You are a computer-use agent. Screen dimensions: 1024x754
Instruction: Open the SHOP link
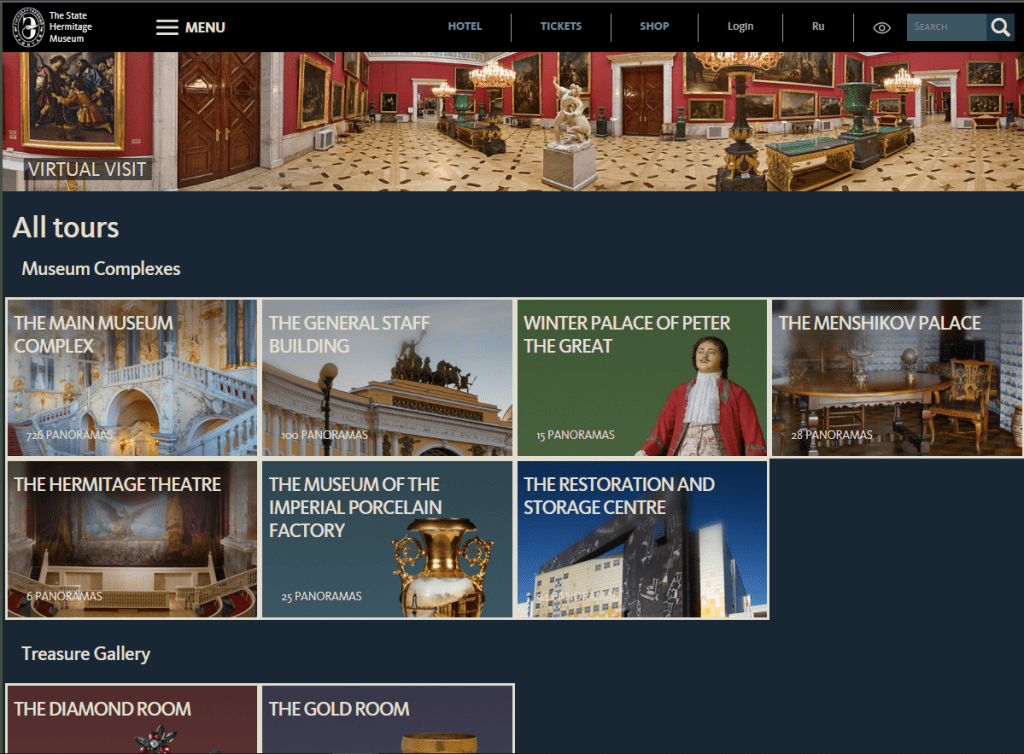click(654, 26)
